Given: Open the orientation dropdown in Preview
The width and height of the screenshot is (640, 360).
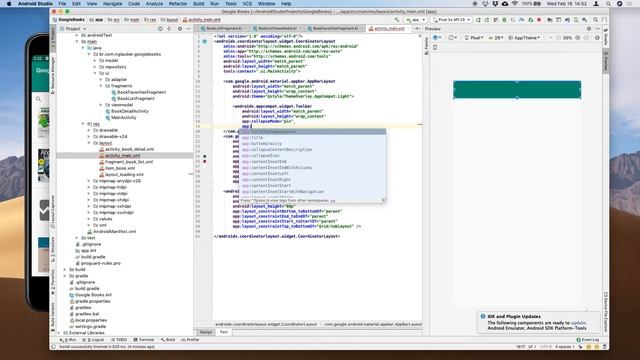Looking at the screenshot, I should [x=452, y=38].
